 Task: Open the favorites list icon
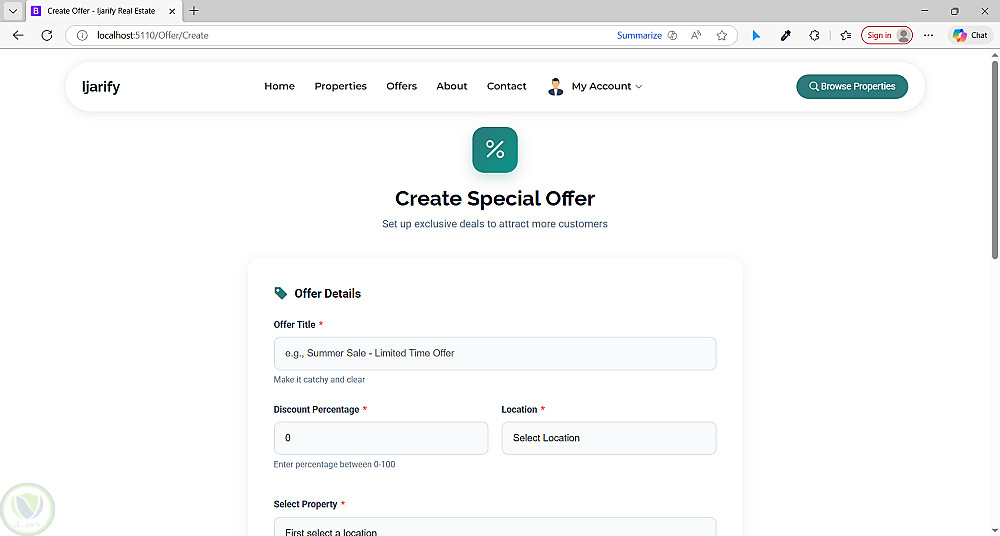point(846,35)
